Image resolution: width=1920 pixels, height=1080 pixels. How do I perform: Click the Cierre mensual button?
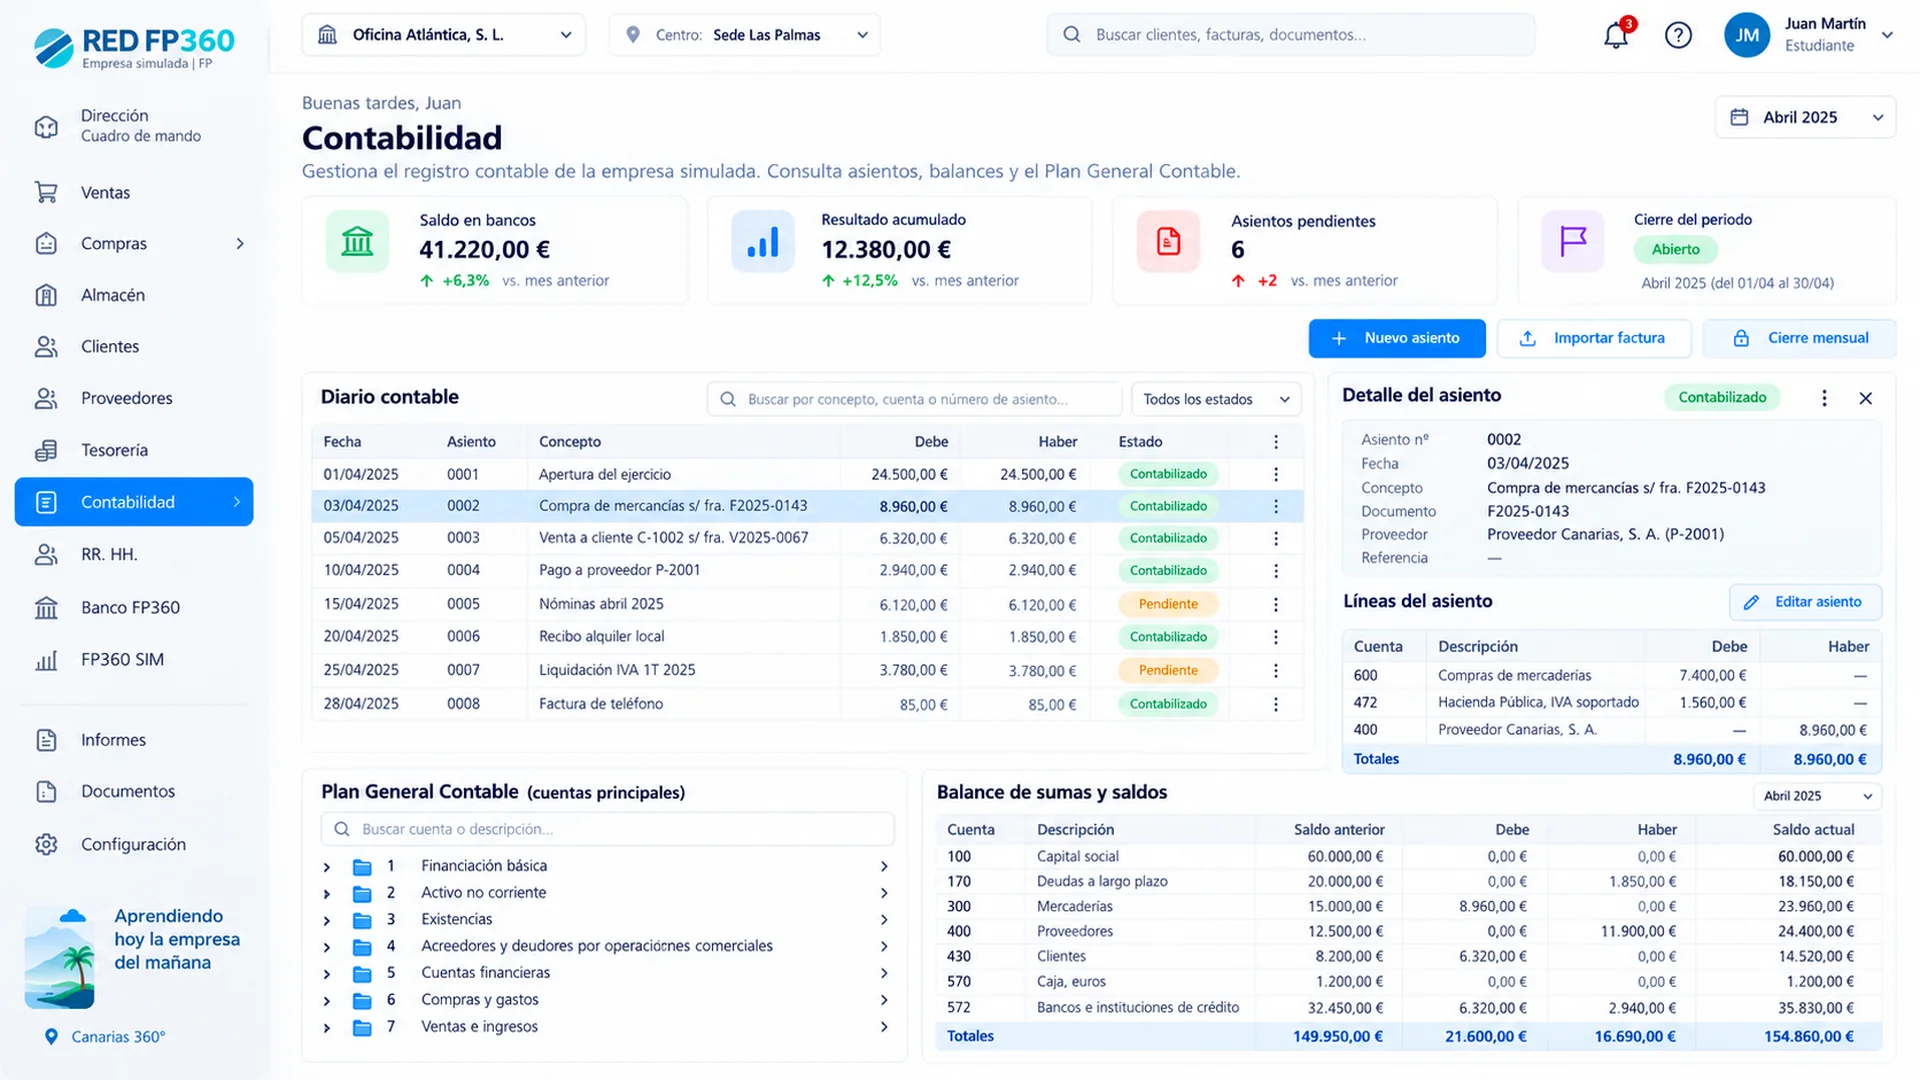tap(1799, 338)
